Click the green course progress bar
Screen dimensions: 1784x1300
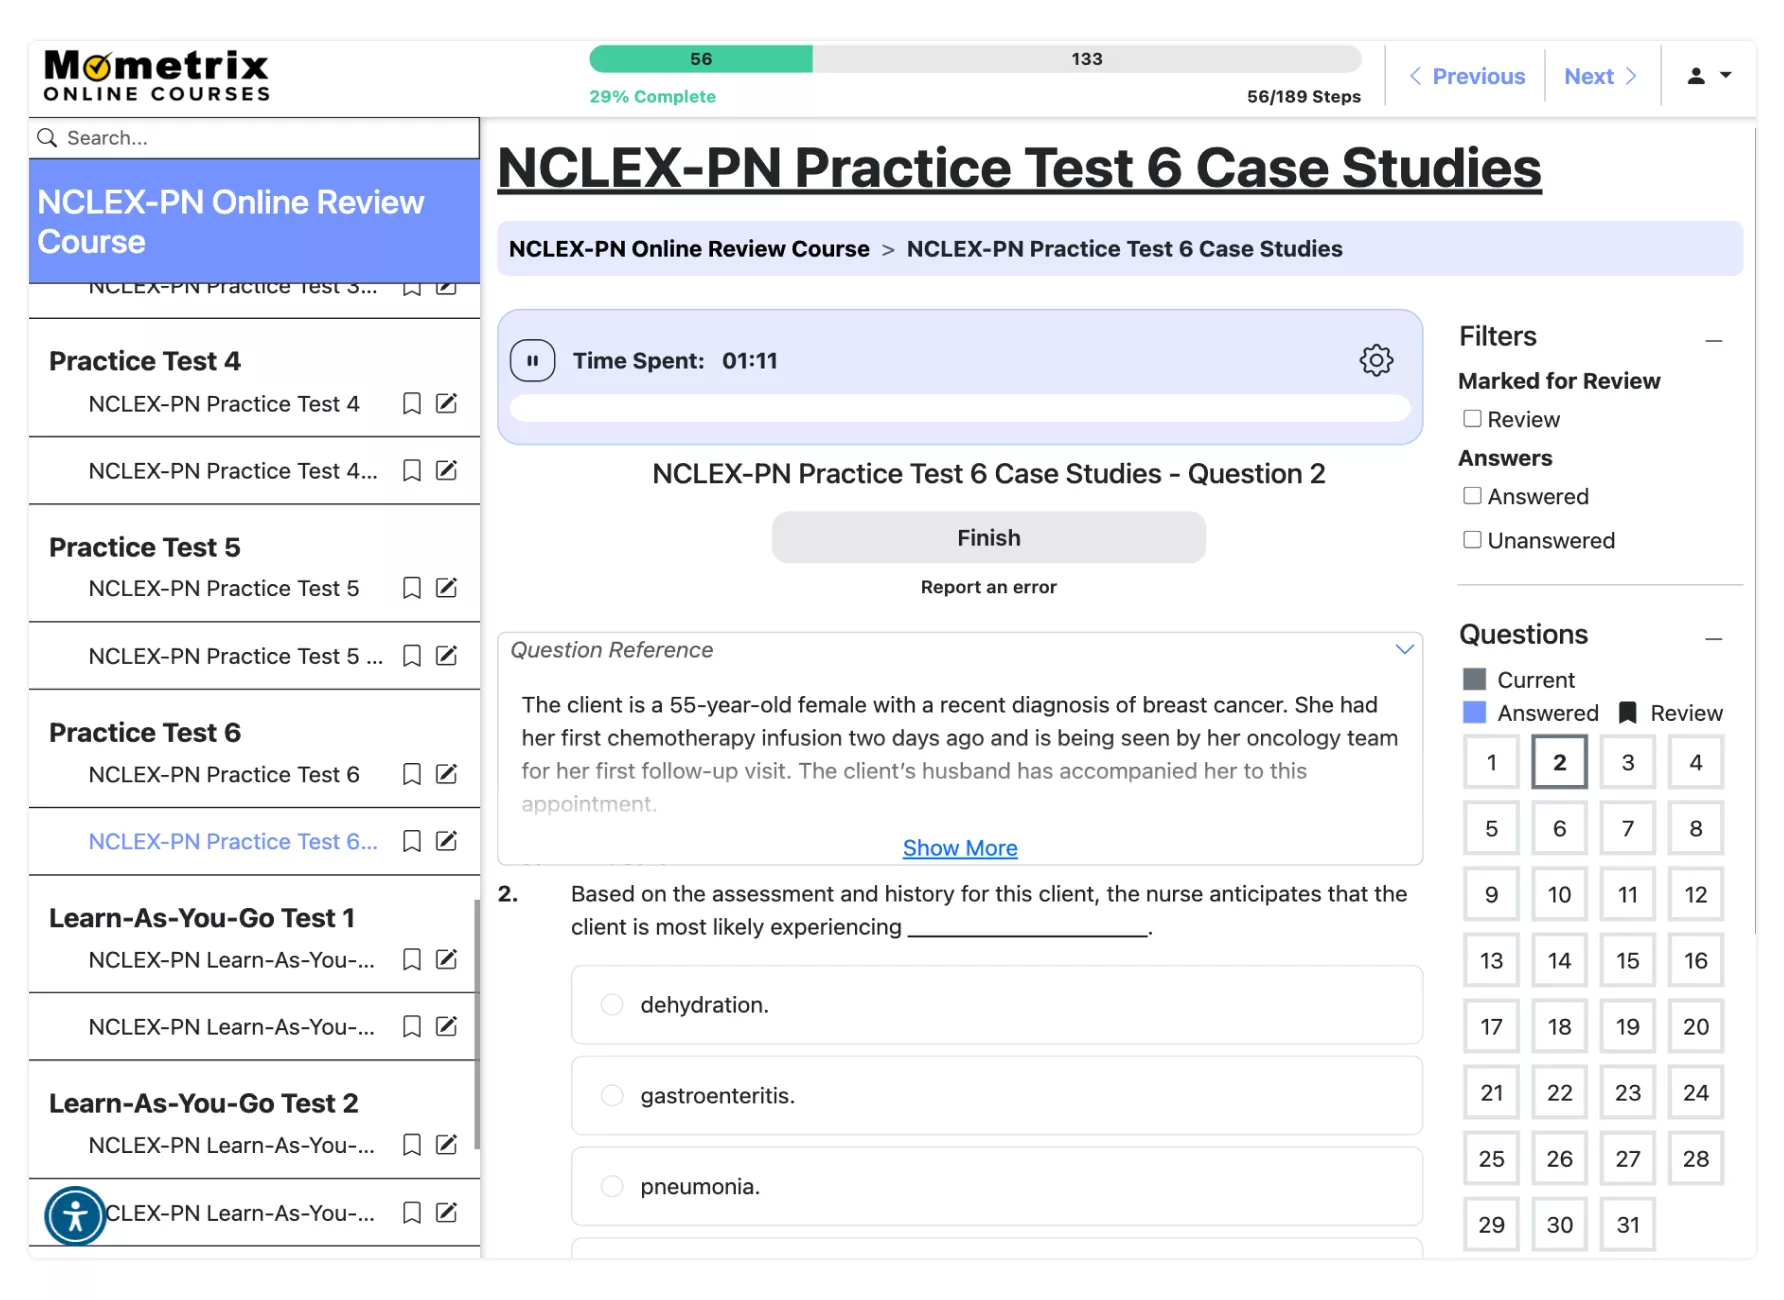[701, 59]
